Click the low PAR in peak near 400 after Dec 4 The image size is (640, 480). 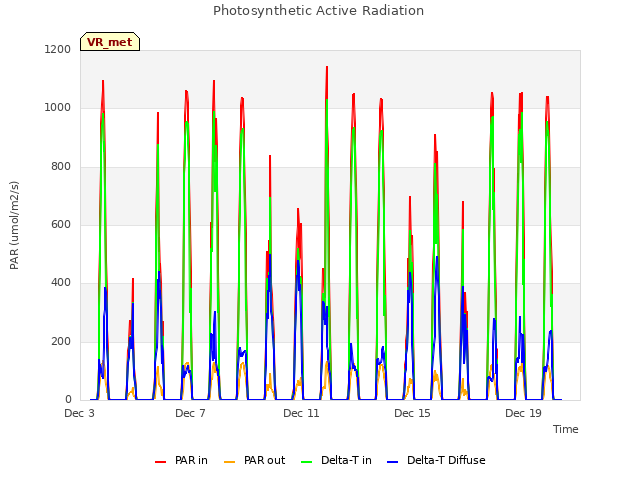[133, 279]
